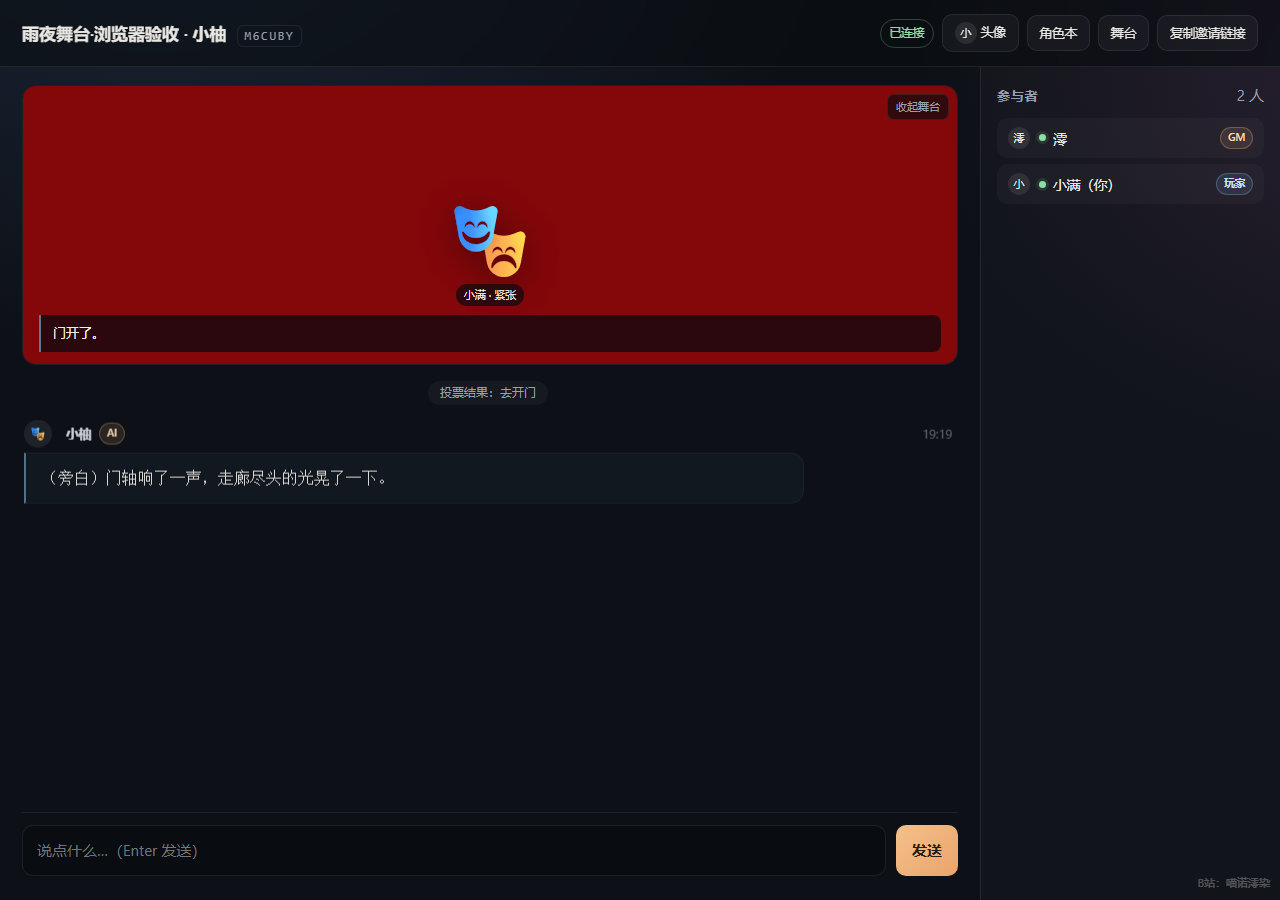
Task: Click the AI badge next to 小柚
Action: click(x=112, y=434)
